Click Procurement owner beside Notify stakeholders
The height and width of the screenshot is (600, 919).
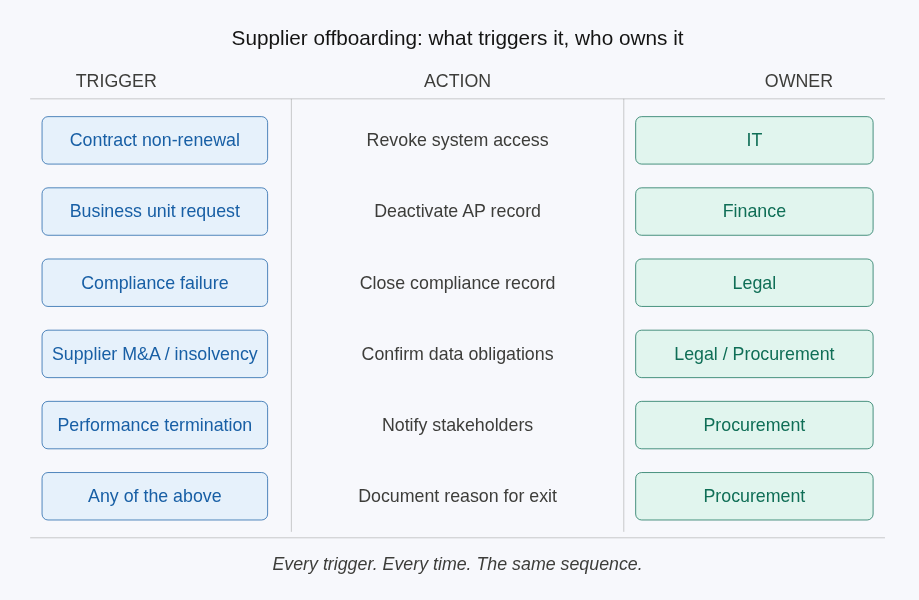pos(754,425)
